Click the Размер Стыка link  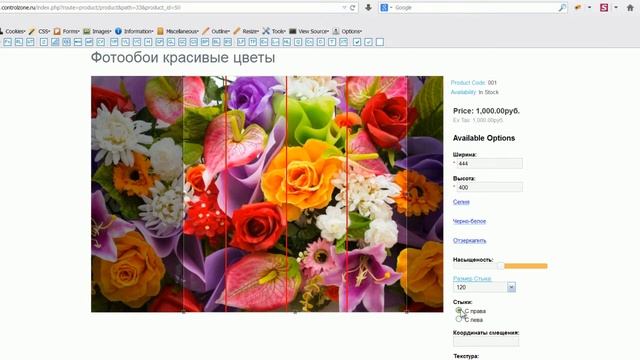point(472,279)
